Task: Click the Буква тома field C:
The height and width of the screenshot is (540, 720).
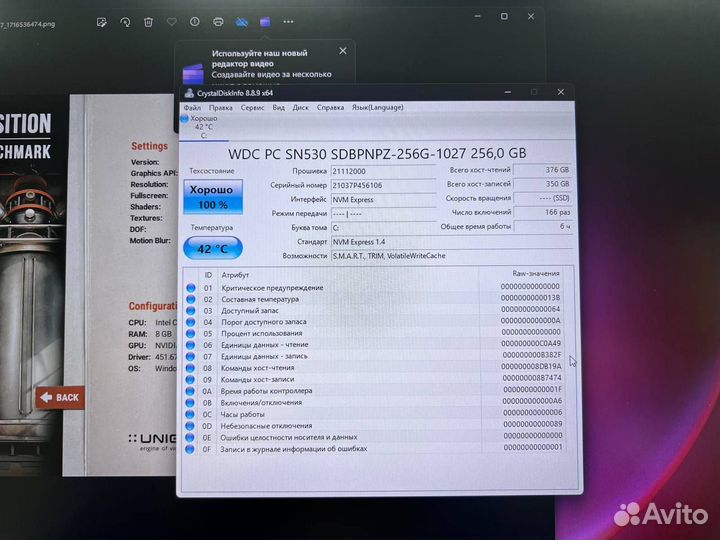Action: click(x=382, y=228)
